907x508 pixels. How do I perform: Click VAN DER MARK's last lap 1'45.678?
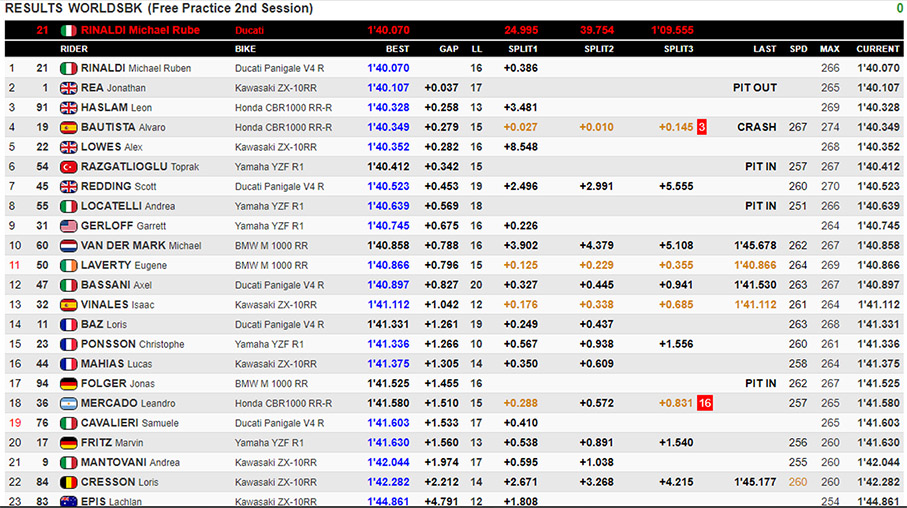(x=755, y=246)
